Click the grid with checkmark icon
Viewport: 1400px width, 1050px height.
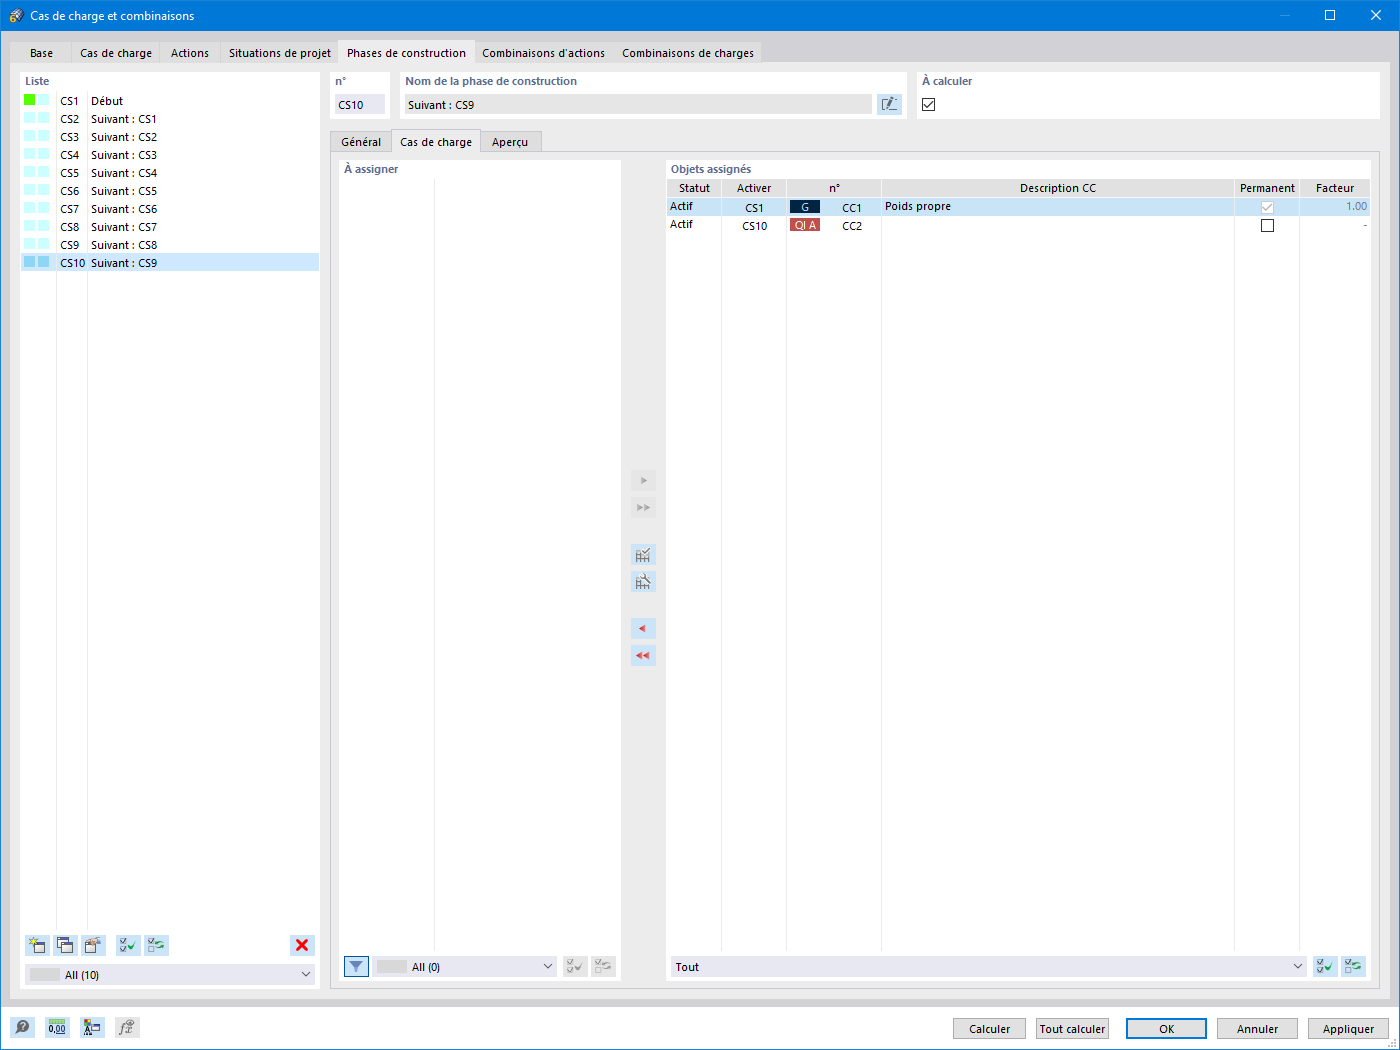pyautogui.click(x=643, y=555)
